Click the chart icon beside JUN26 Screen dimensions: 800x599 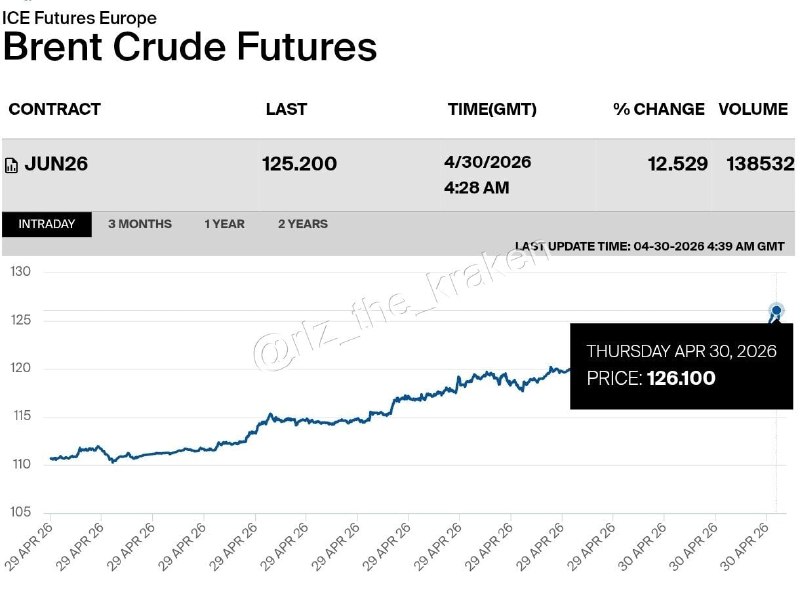[12, 165]
